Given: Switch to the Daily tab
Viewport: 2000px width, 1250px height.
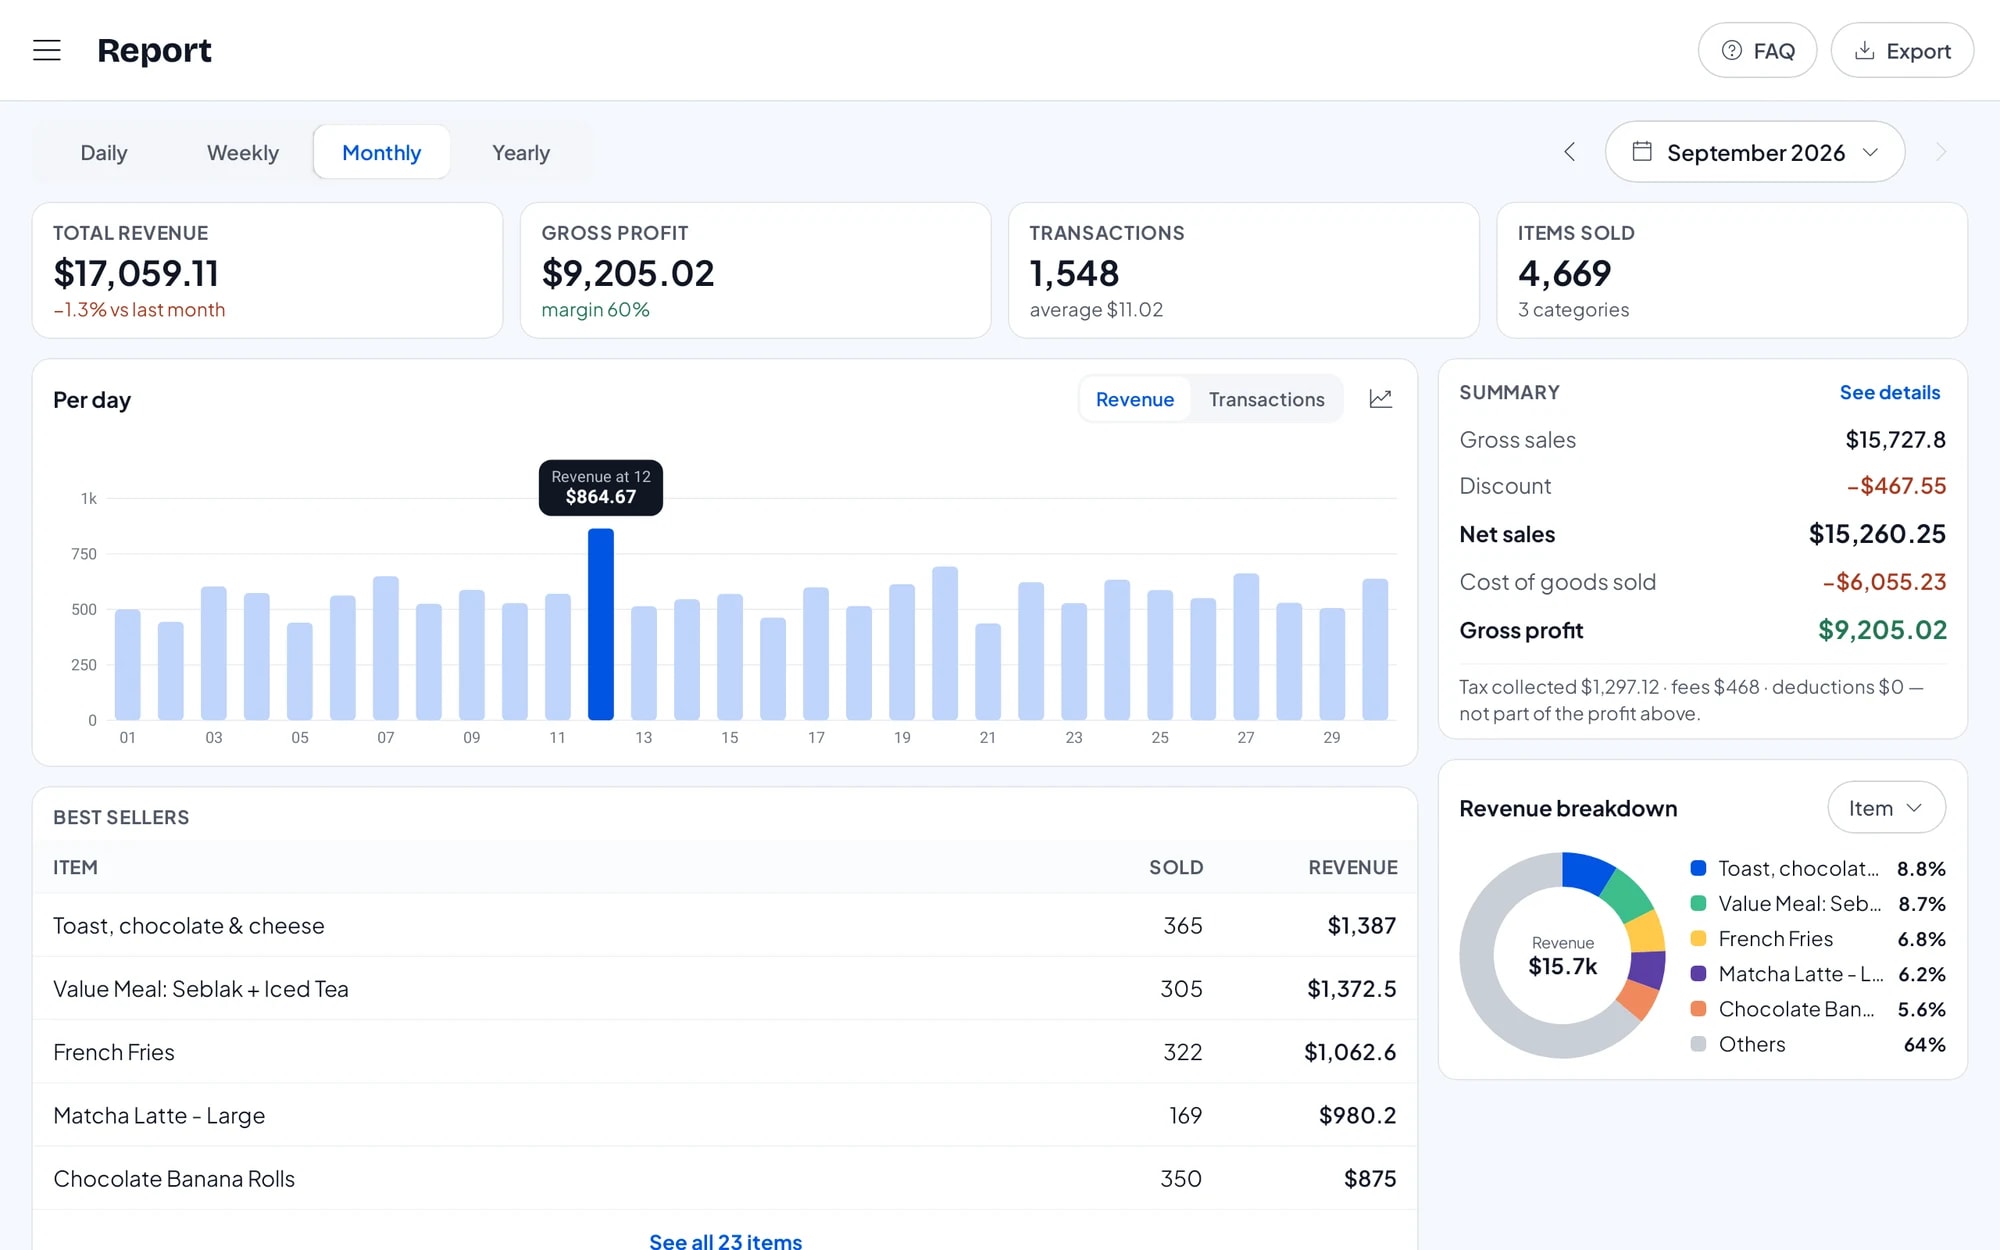Looking at the screenshot, I should (x=104, y=152).
